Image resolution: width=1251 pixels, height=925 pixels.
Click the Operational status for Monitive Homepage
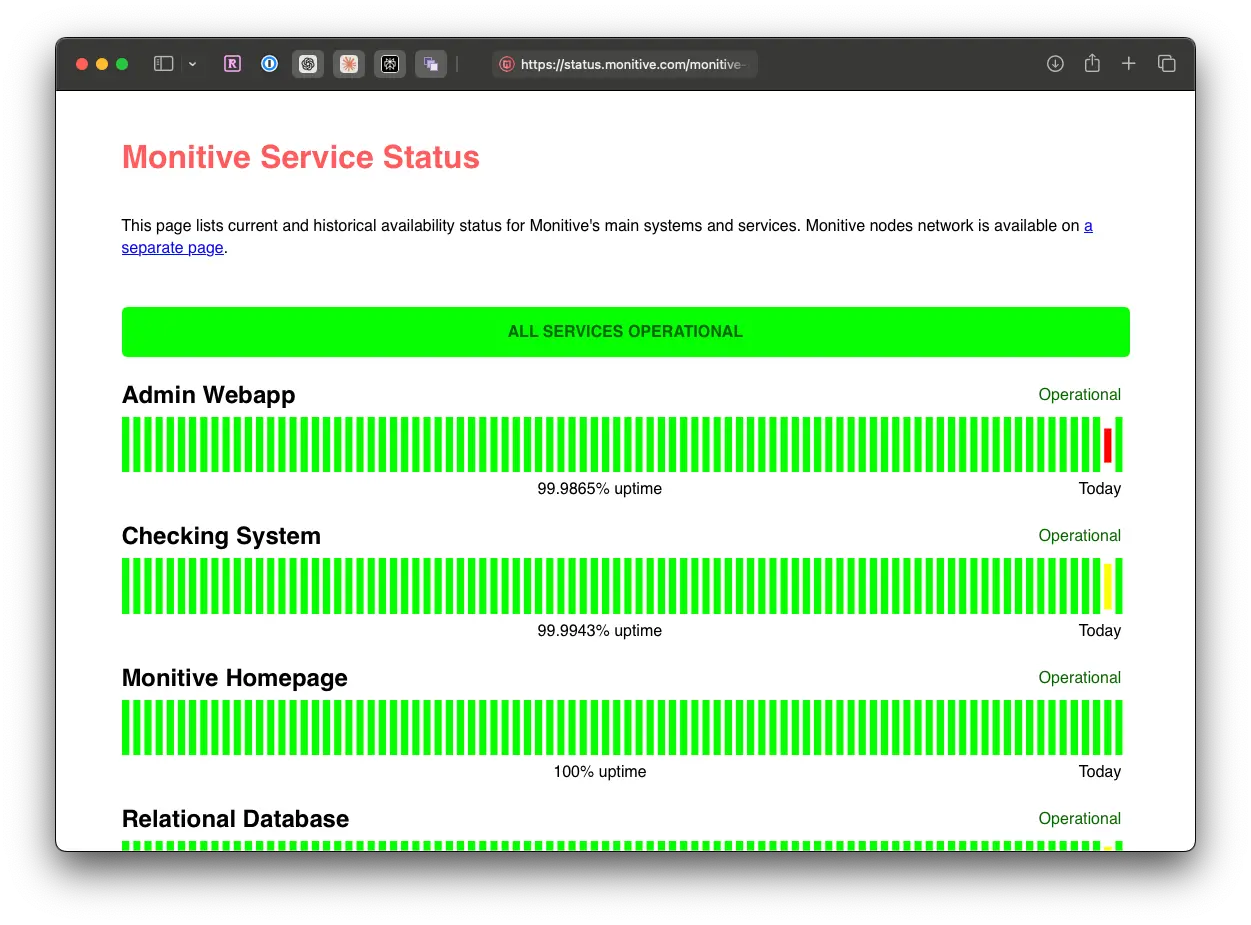[x=1079, y=677]
